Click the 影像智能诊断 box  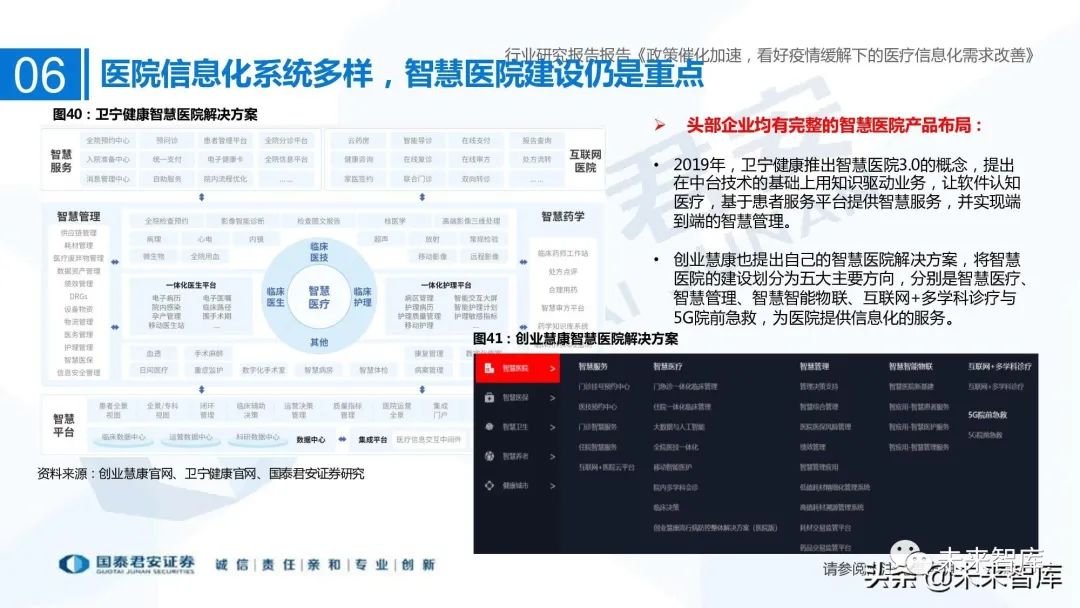(242, 221)
